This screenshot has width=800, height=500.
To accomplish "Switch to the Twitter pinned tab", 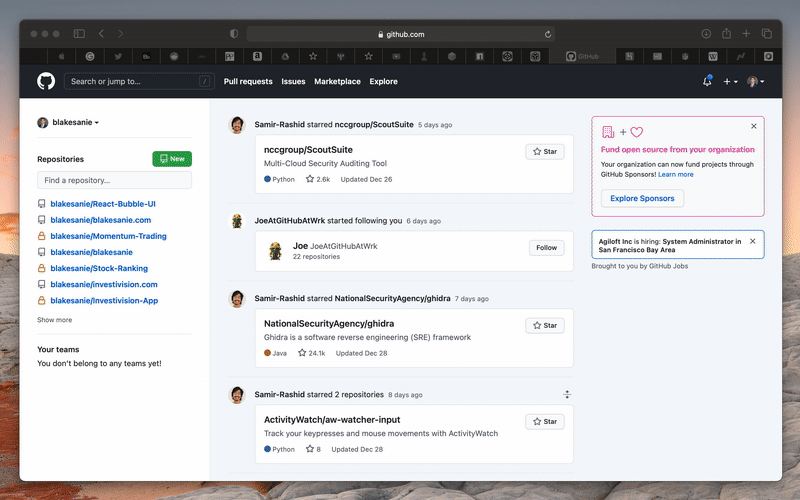I will (x=118, y=57).
